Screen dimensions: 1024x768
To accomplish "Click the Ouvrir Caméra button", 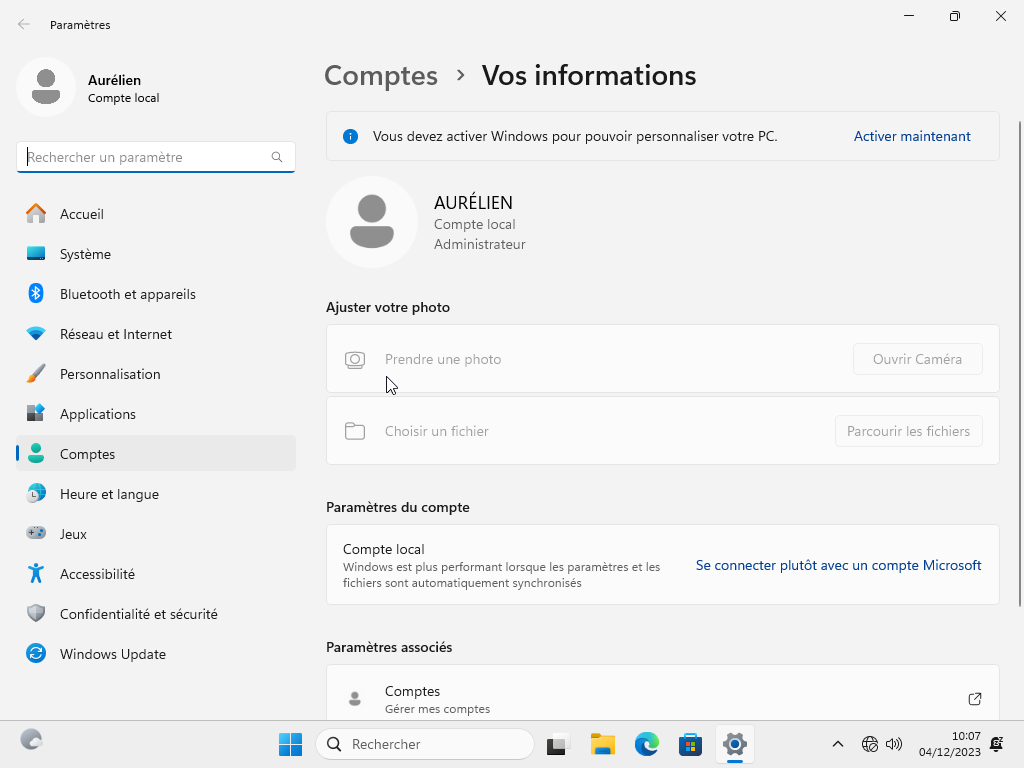I will click(918, 359).
